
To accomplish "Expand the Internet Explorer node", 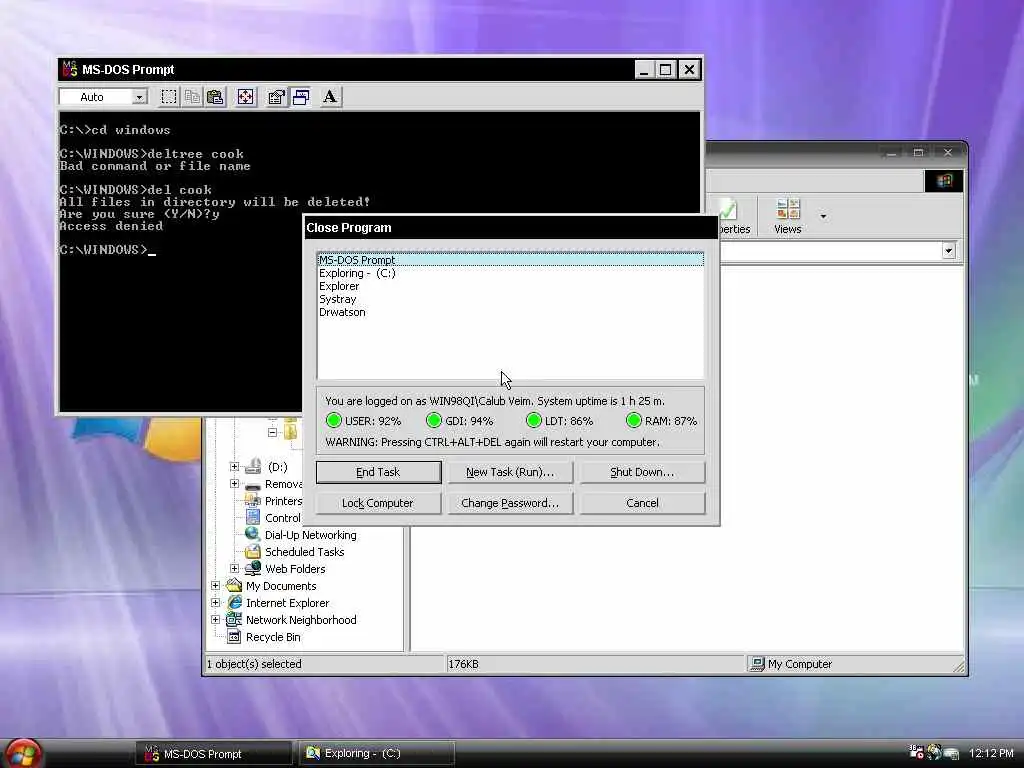I will coord(216,602).
